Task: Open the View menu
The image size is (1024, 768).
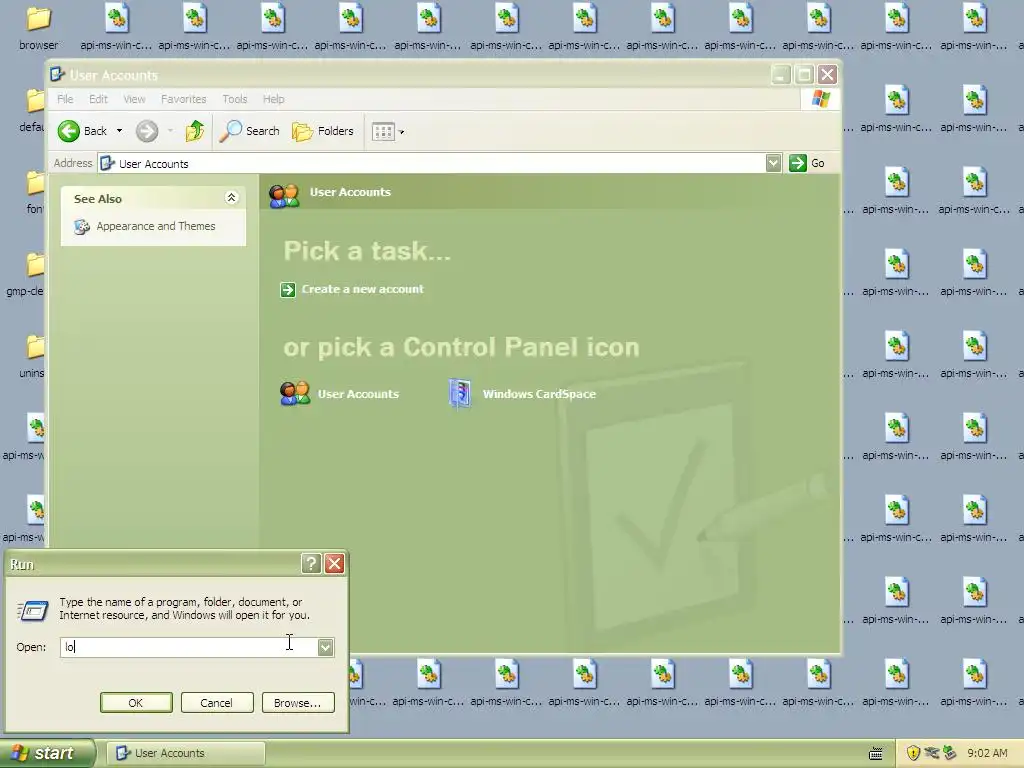Action: pyautogui.click(x=135, y=99)
